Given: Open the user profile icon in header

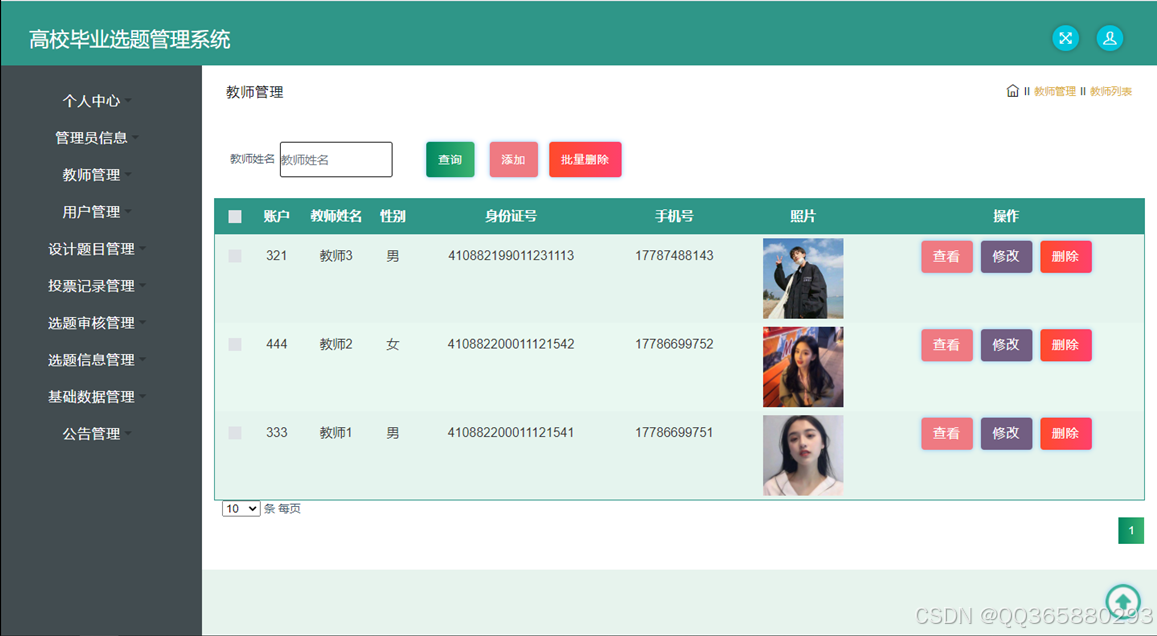Looking at the screenshot, I should [1110, 38].
